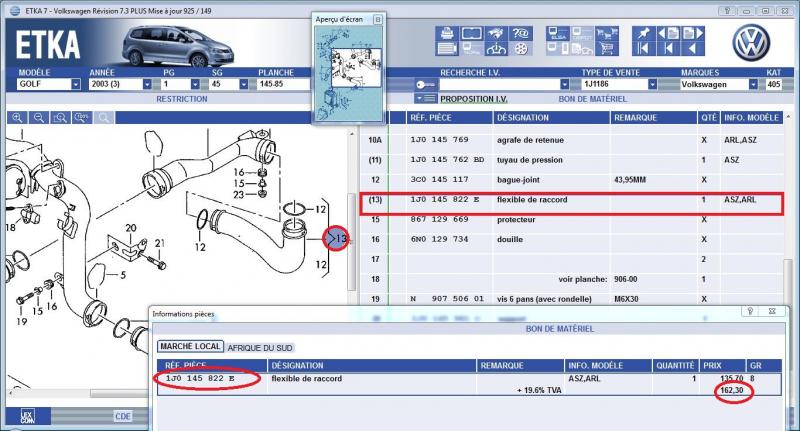The image size is (800, 431).
Task: Select row 15 protecteur
Action: (572, 219)
